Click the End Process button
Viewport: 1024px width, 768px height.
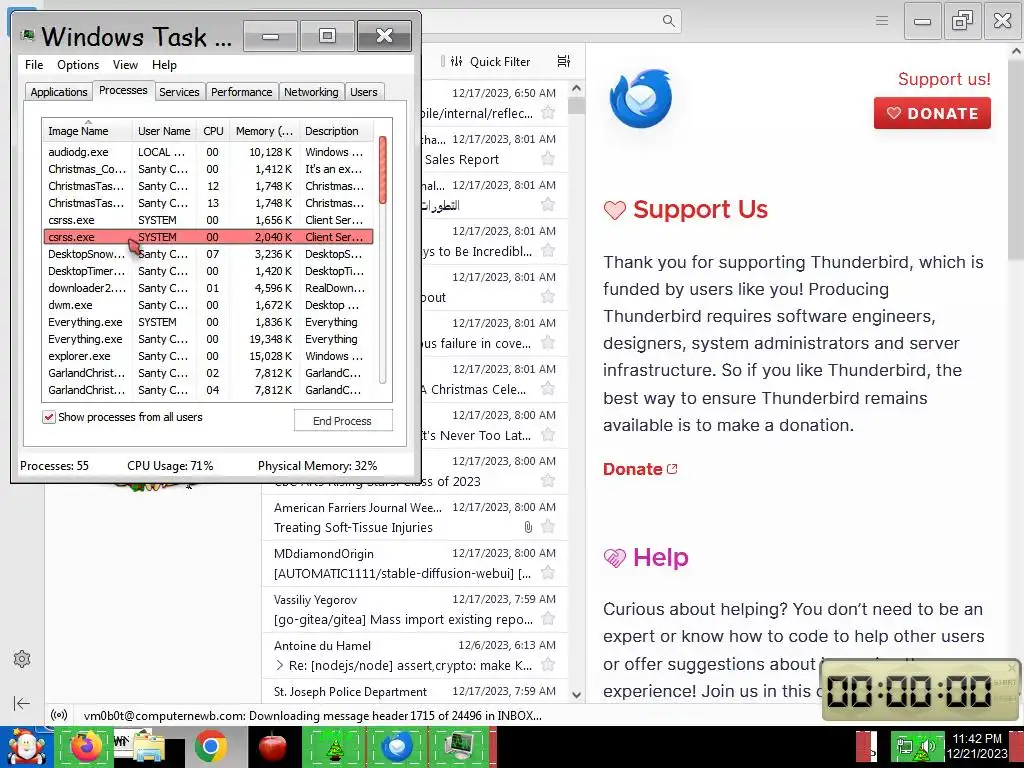click(x=343, y=421)
